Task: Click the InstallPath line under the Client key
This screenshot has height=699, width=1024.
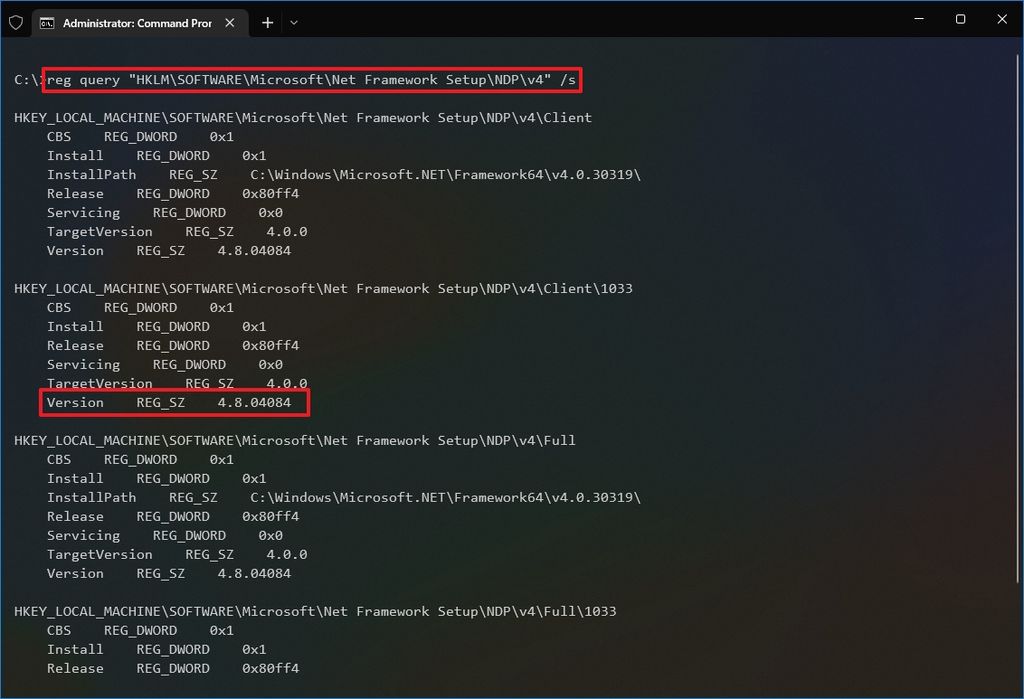Action: pos(344,174)
